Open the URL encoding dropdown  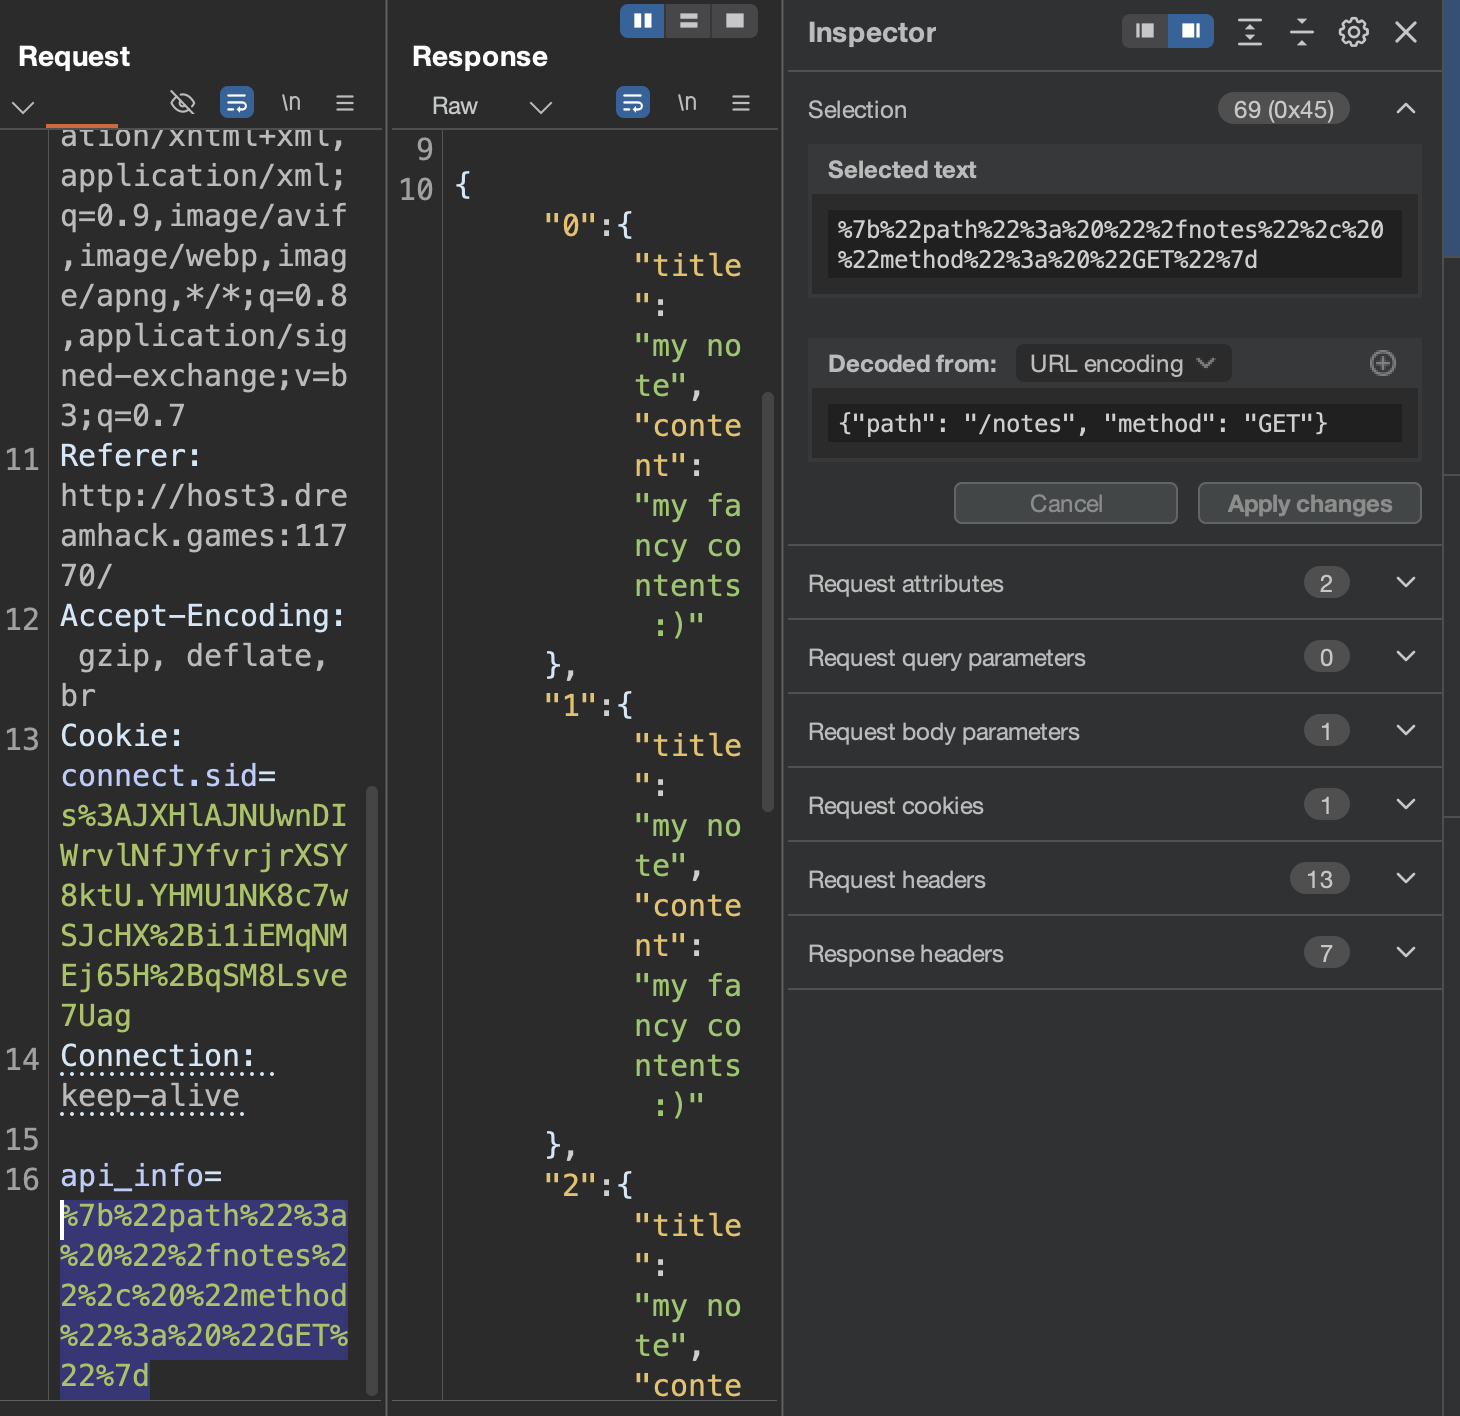1123,363
